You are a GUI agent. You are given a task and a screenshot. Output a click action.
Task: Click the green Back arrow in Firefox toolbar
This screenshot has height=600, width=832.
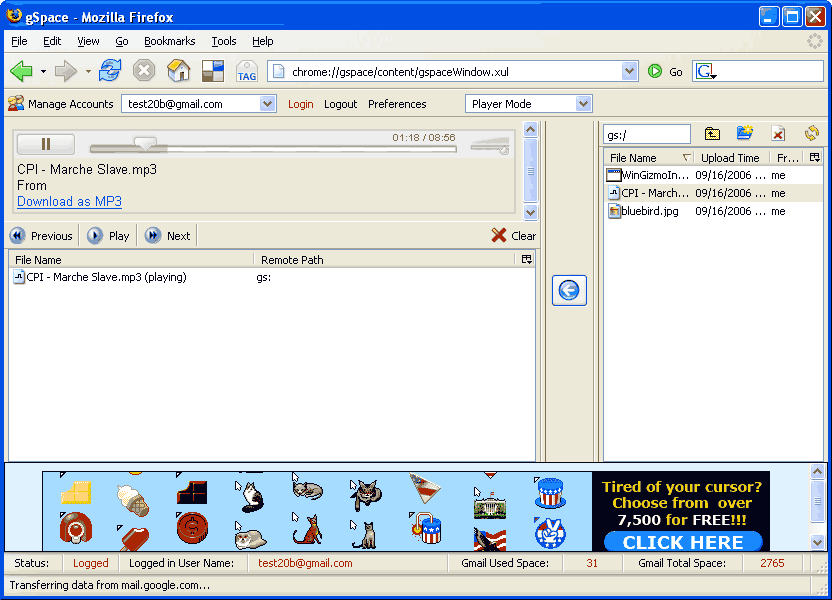click(21, 71)
